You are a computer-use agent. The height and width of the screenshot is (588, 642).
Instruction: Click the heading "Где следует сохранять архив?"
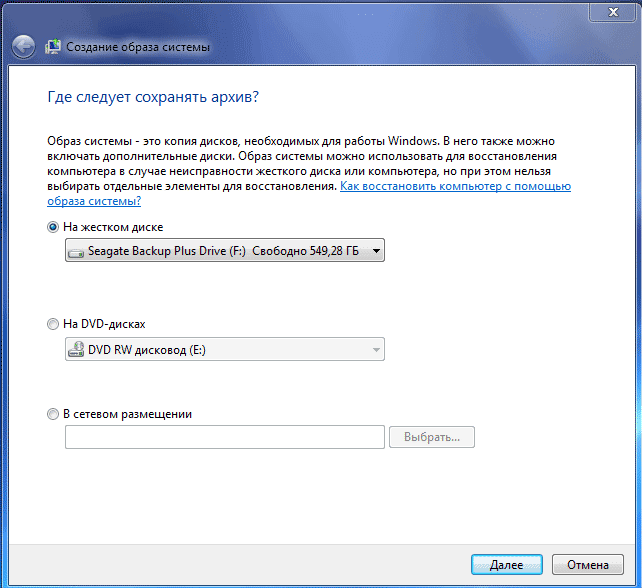pos(153,97)
